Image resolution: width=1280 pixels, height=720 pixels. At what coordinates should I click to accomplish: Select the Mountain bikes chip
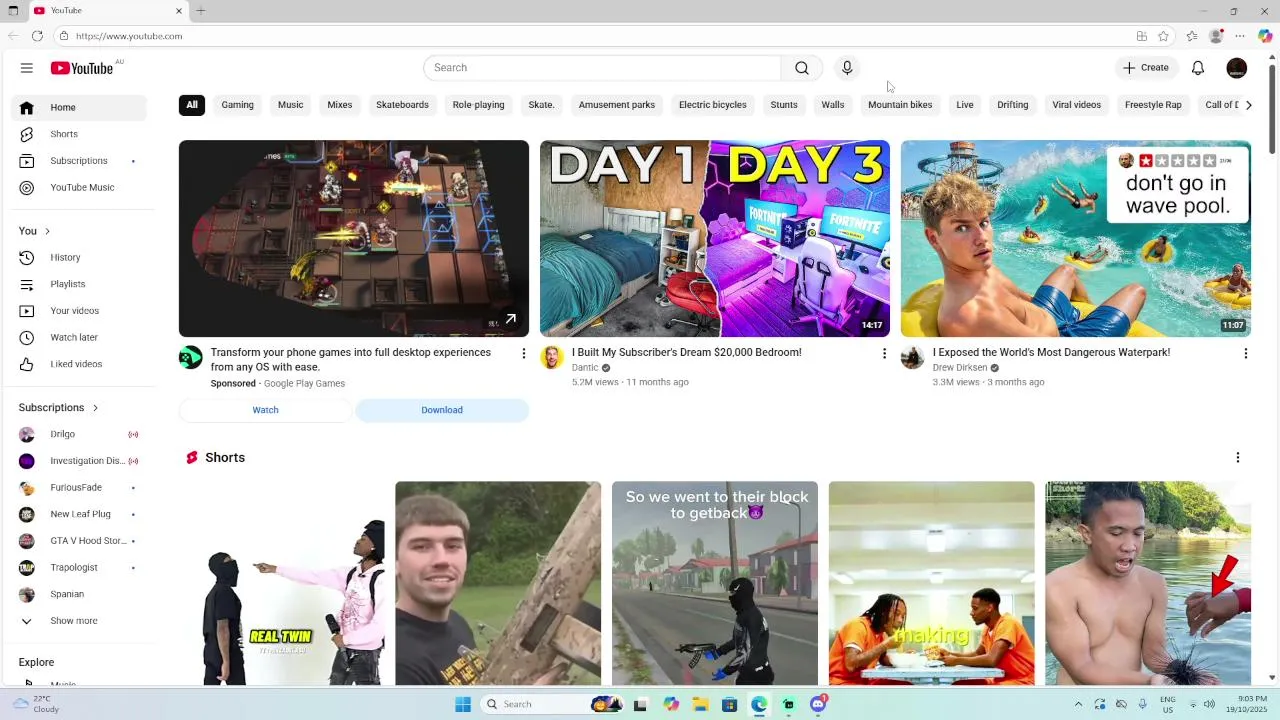coord(900,105)
